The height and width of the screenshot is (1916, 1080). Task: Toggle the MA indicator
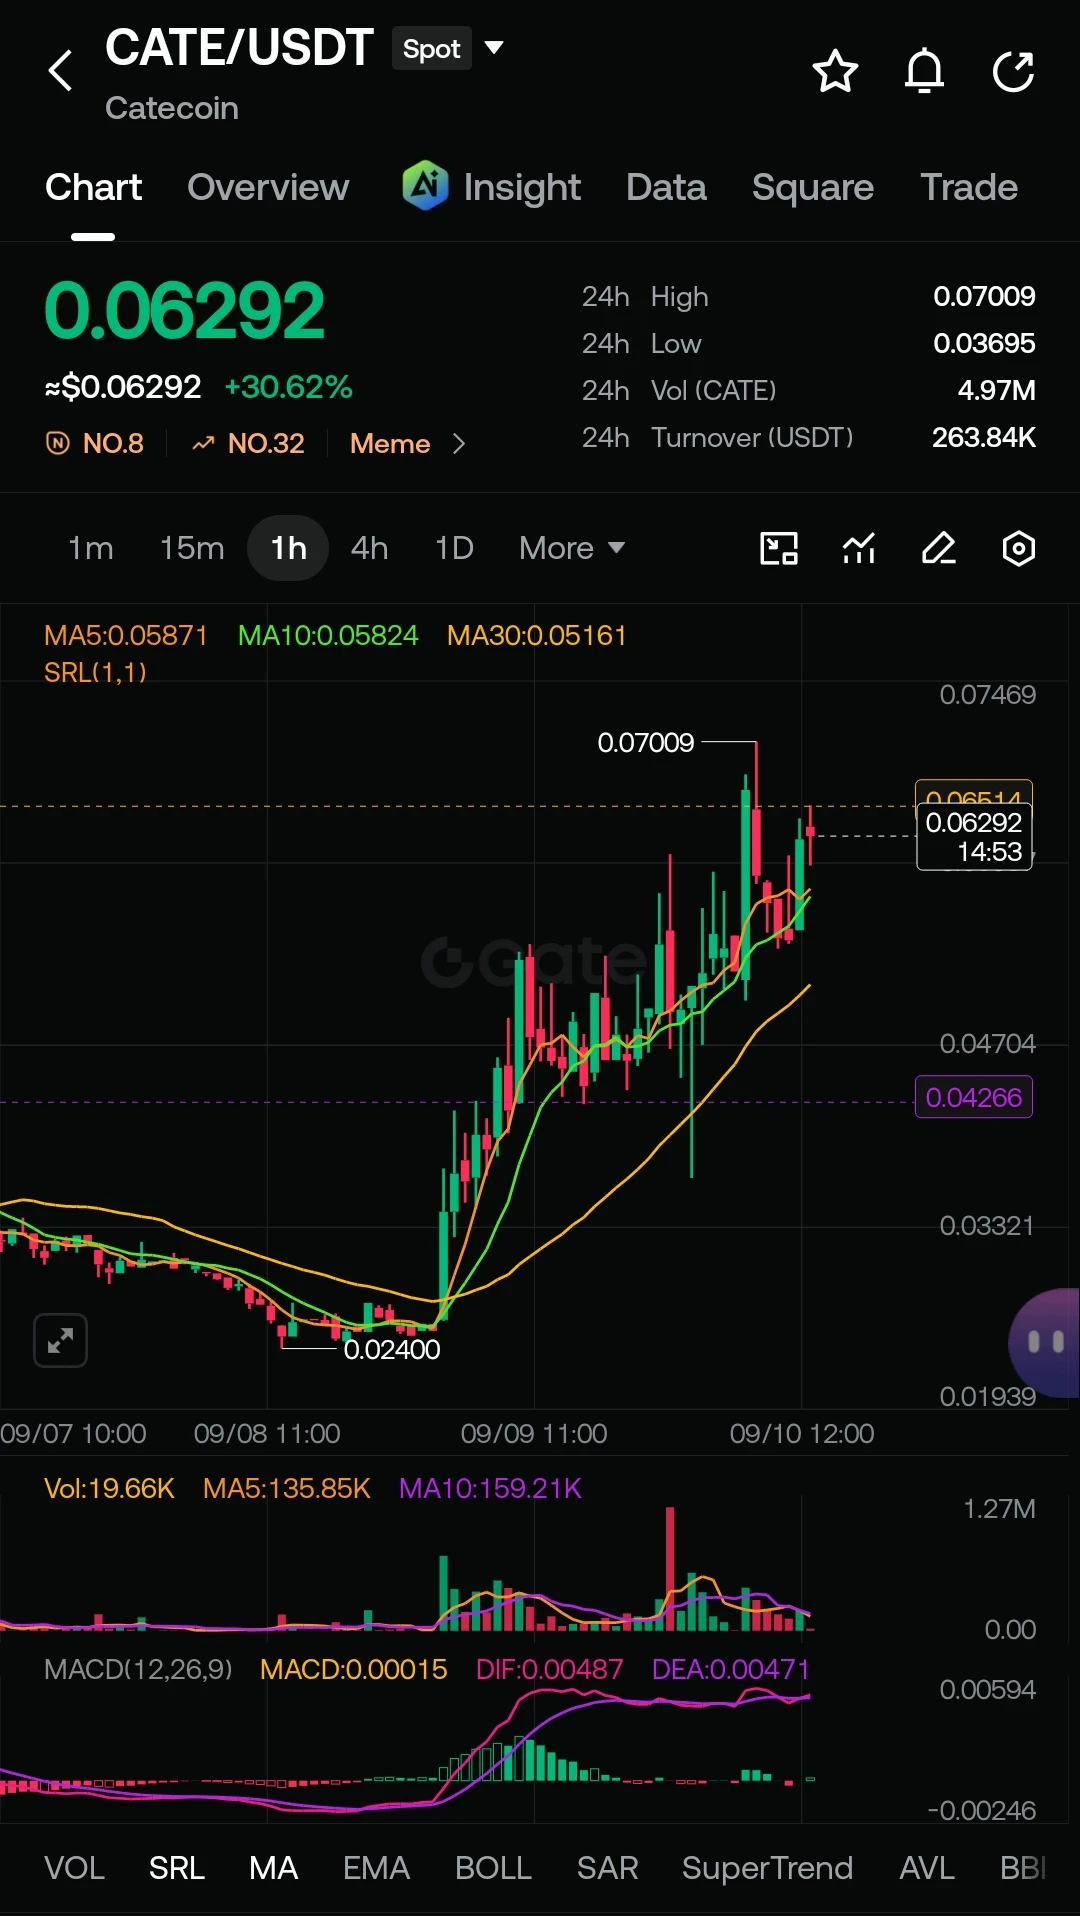pyautogui.click(x=273, y=1868)
